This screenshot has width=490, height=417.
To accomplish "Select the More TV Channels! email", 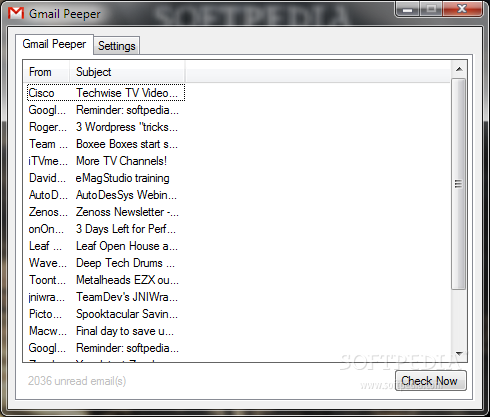I will (106, 161).
